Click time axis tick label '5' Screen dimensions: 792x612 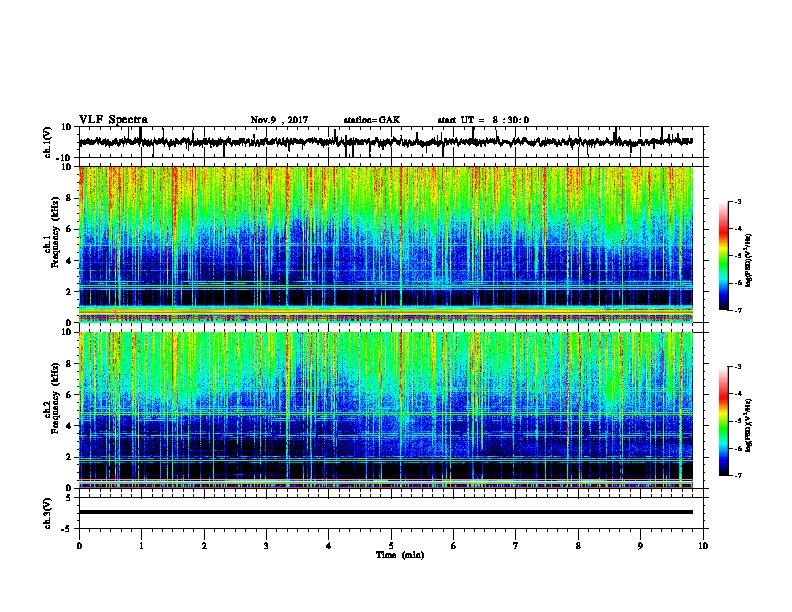[391, 546]
